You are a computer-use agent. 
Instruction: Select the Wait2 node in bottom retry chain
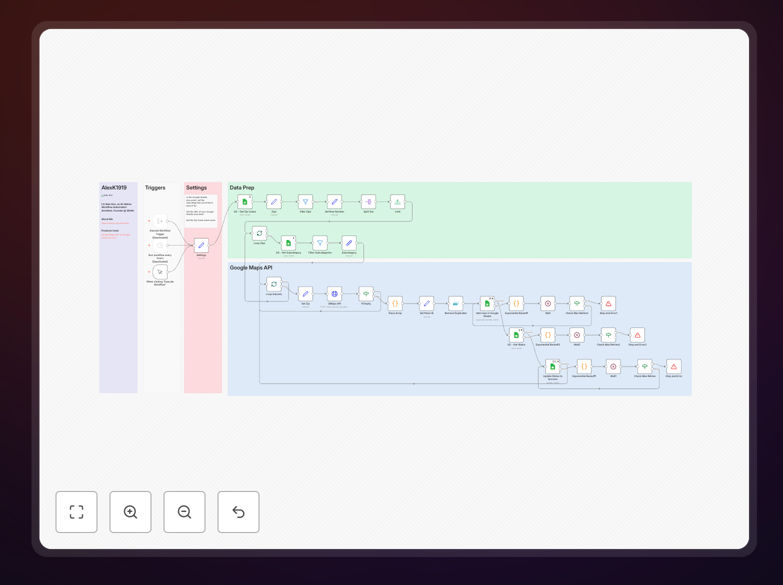click(613, 366)
